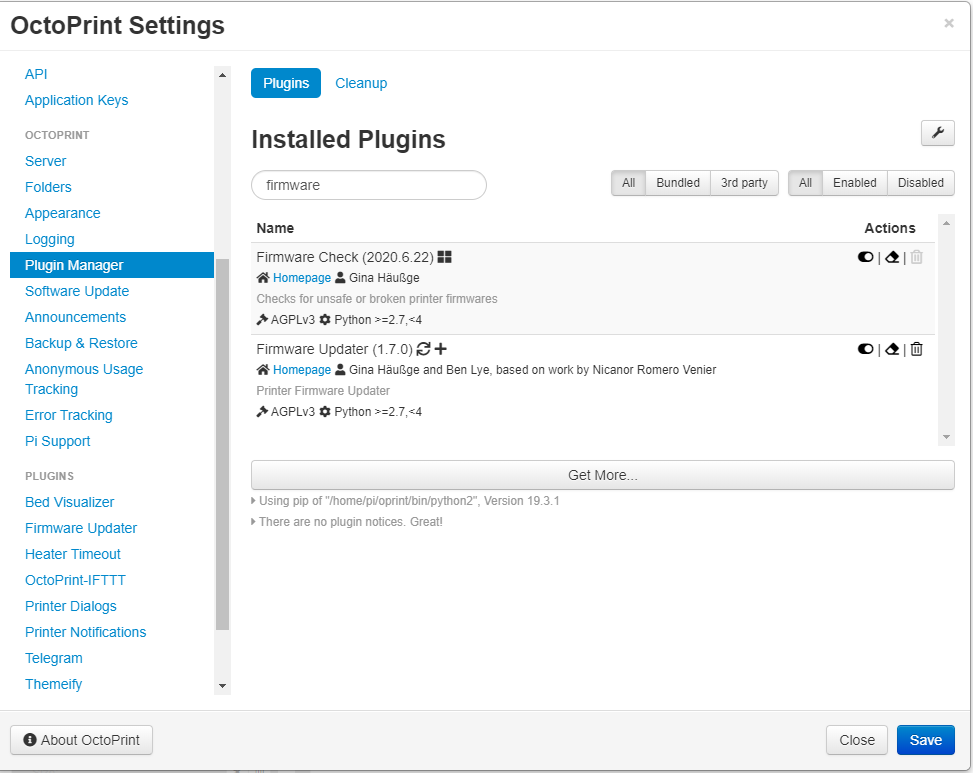Filter plugins by Disabled
The image size is (973, 773).
pyautogui.click(x=920, y=183)
